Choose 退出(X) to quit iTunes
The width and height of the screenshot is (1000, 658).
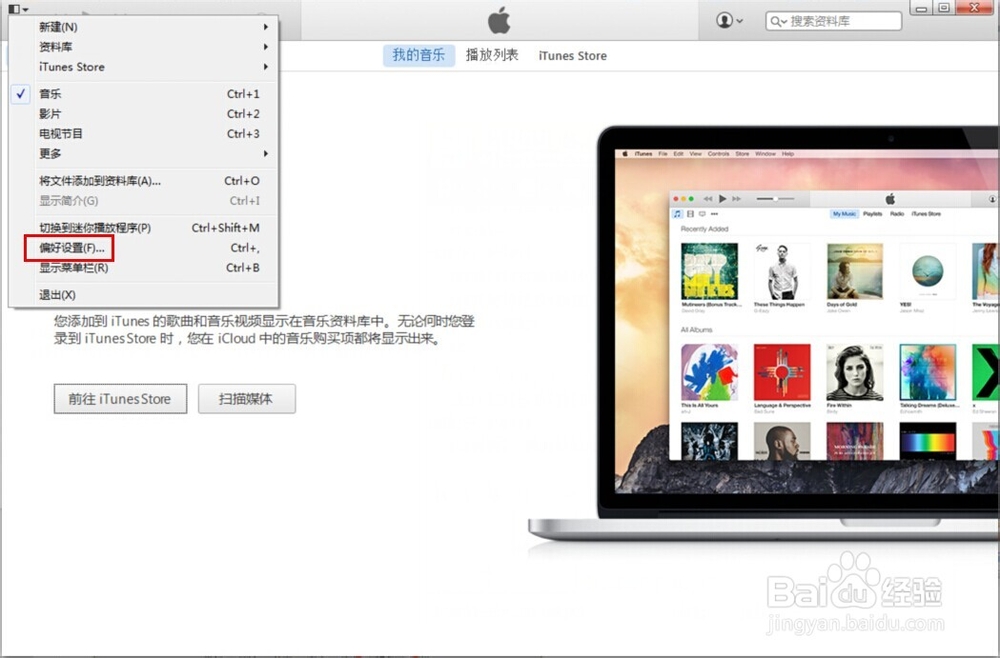click(144, 295)
